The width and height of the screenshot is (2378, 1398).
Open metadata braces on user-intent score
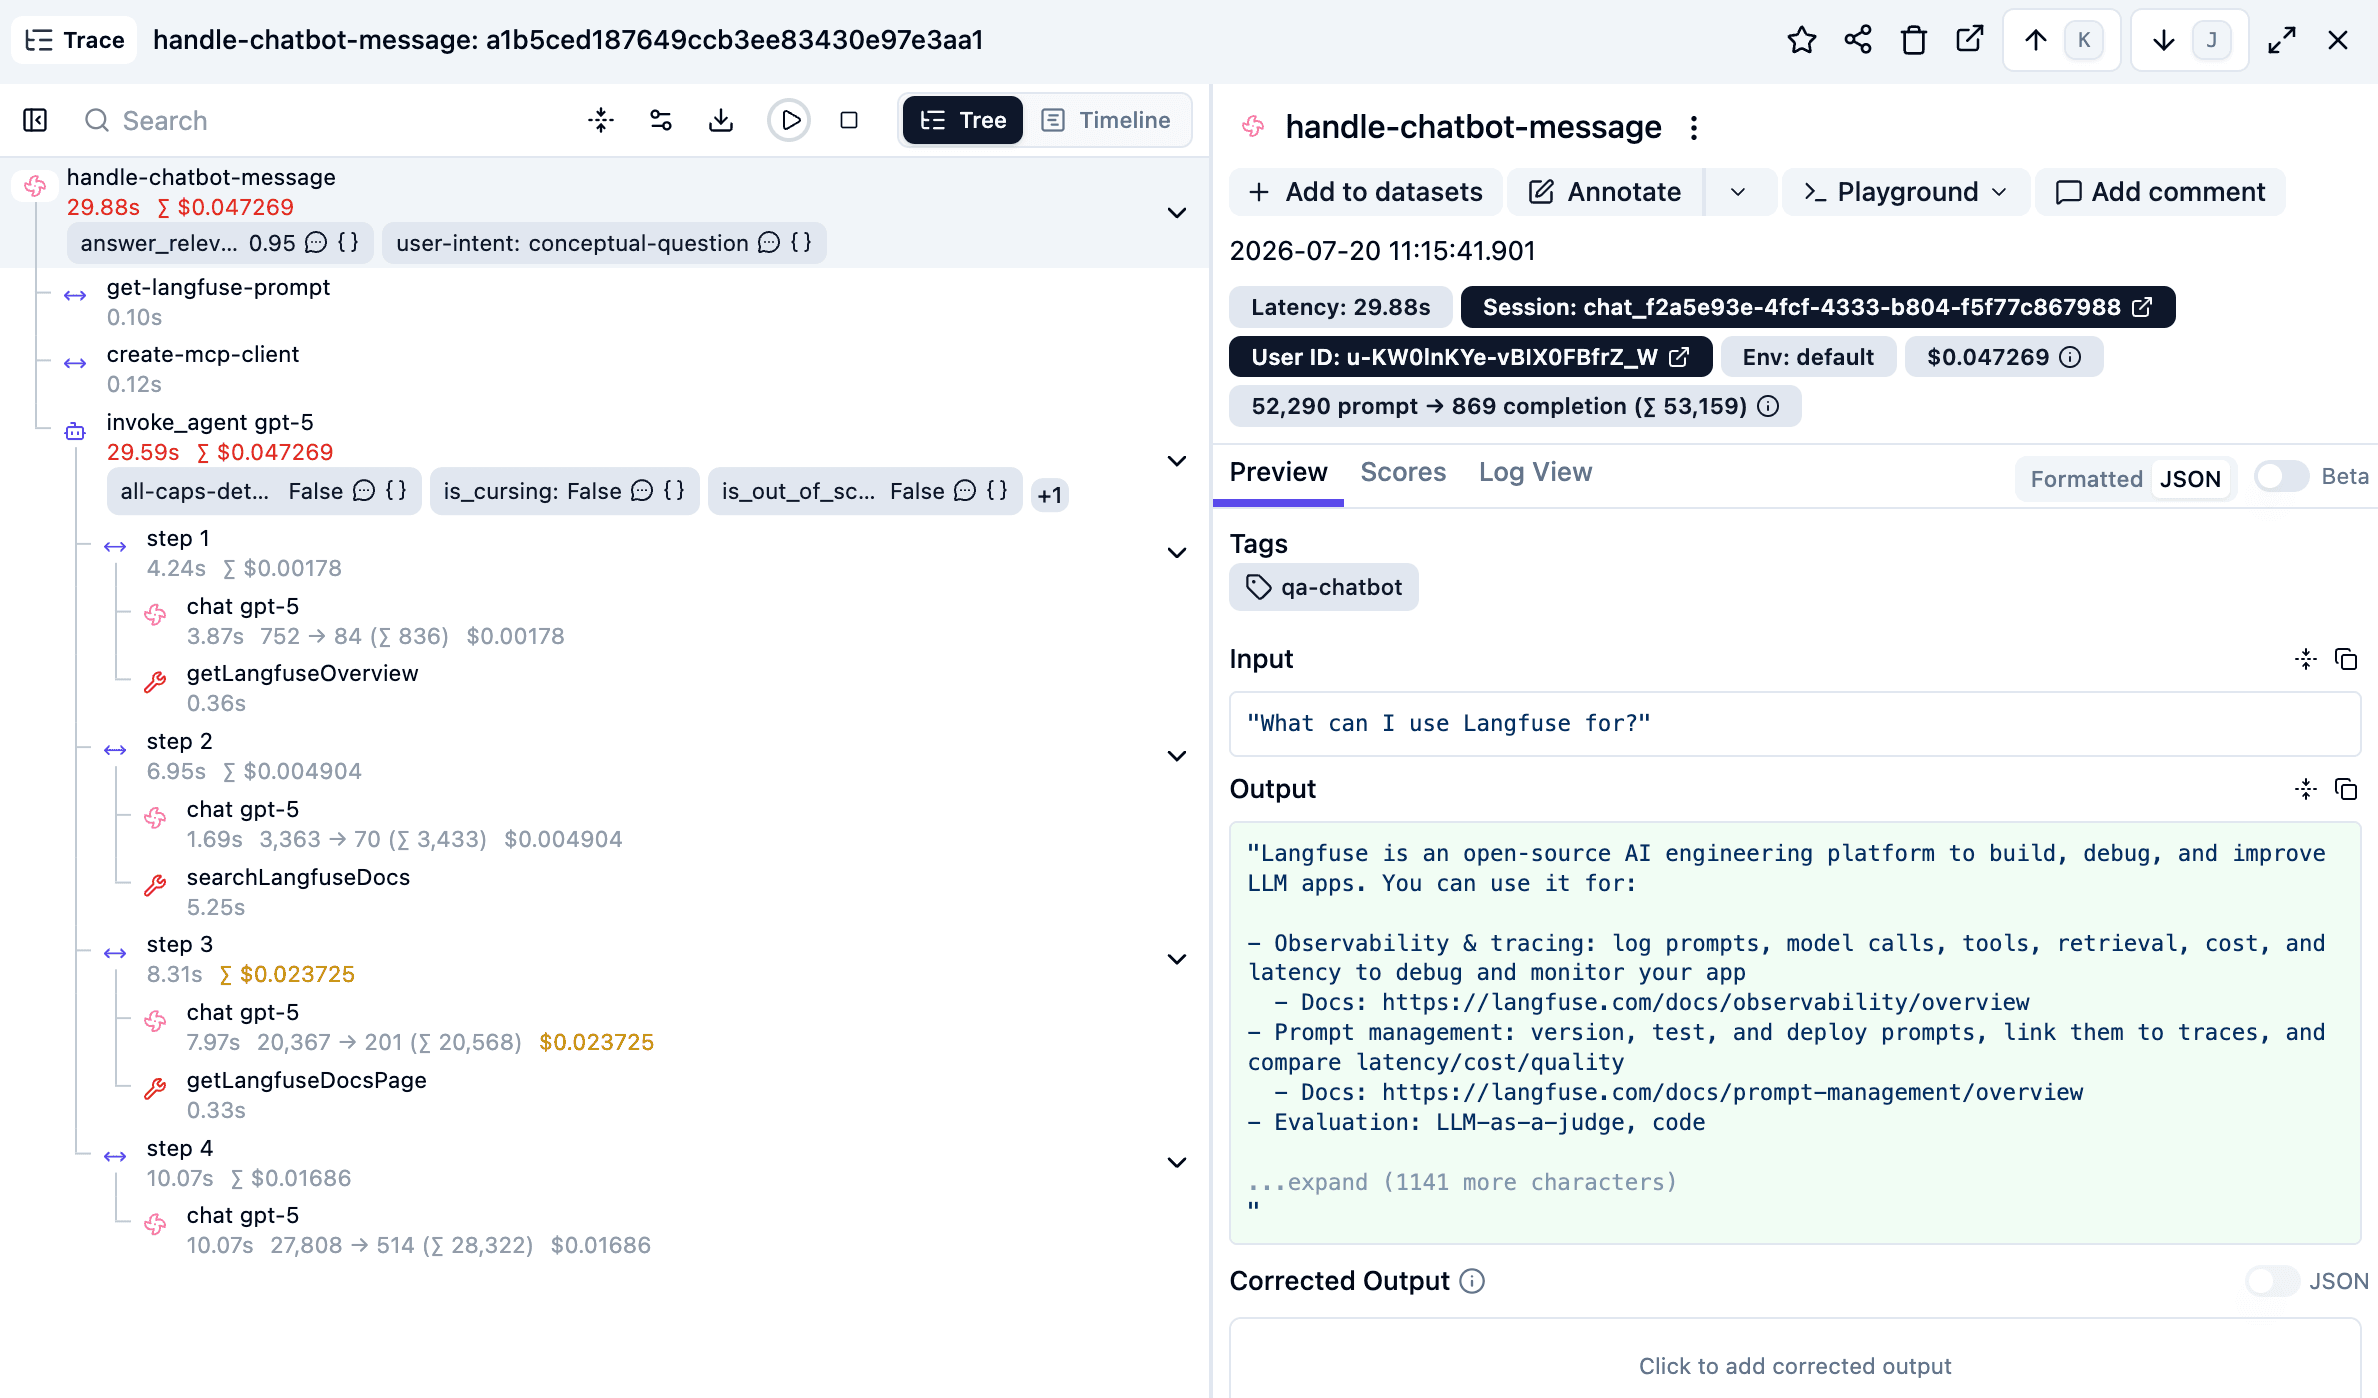pyautogui.click(x=801, y=243)
